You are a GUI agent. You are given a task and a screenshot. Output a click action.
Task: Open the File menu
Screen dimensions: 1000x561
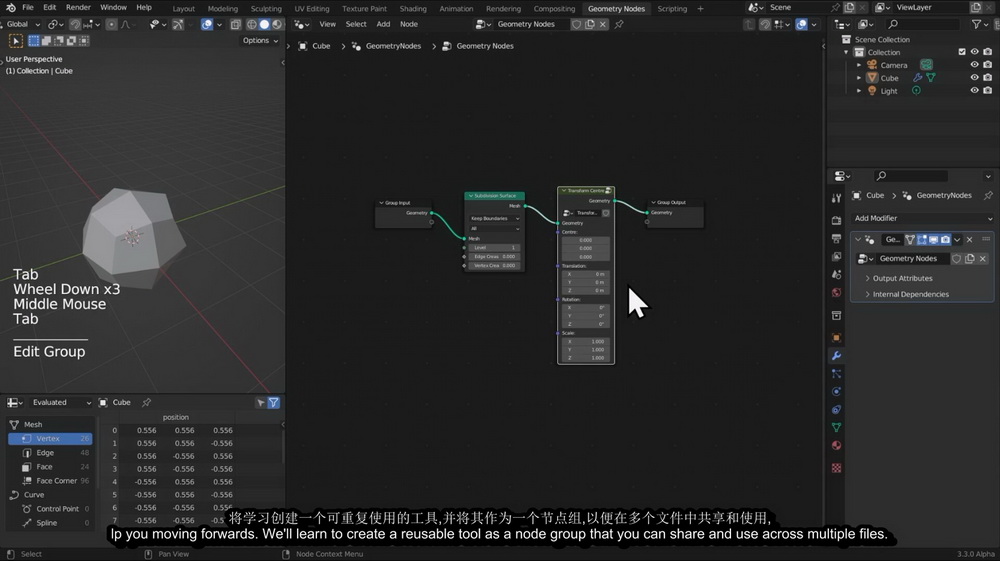pyautogui.click(x=27, y=8)
